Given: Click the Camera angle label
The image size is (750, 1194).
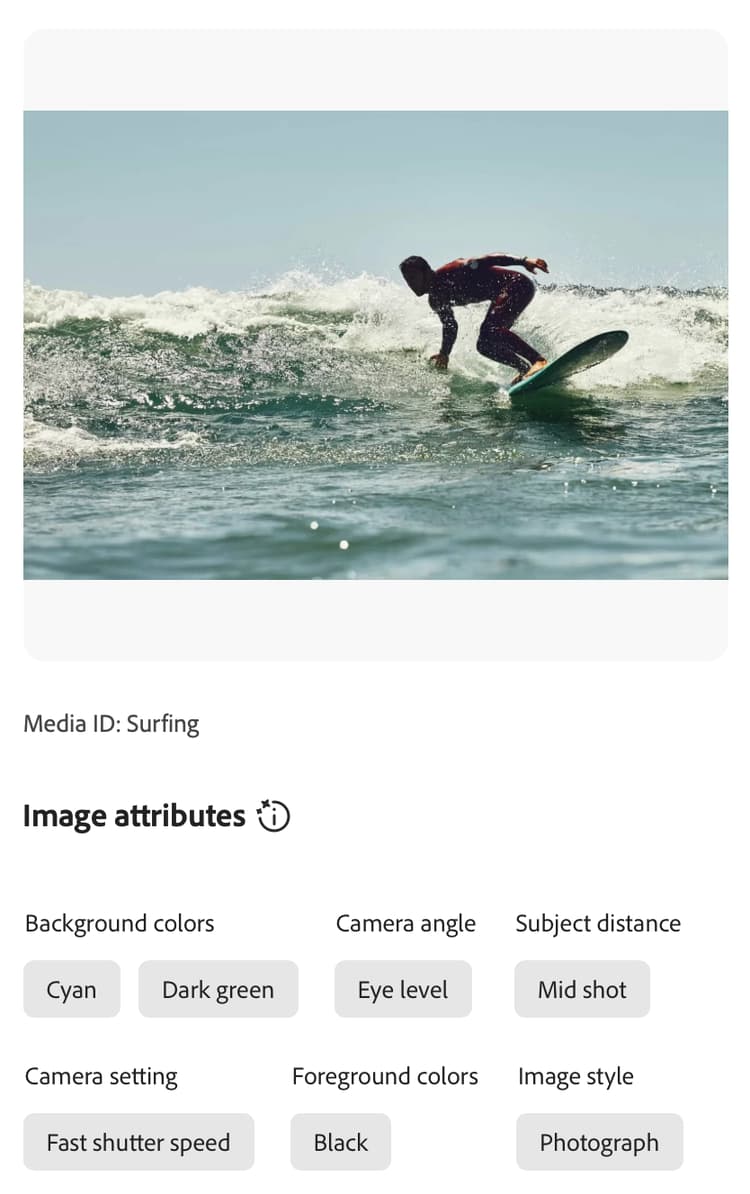Looking at the screenshot, I should (406, 924).
